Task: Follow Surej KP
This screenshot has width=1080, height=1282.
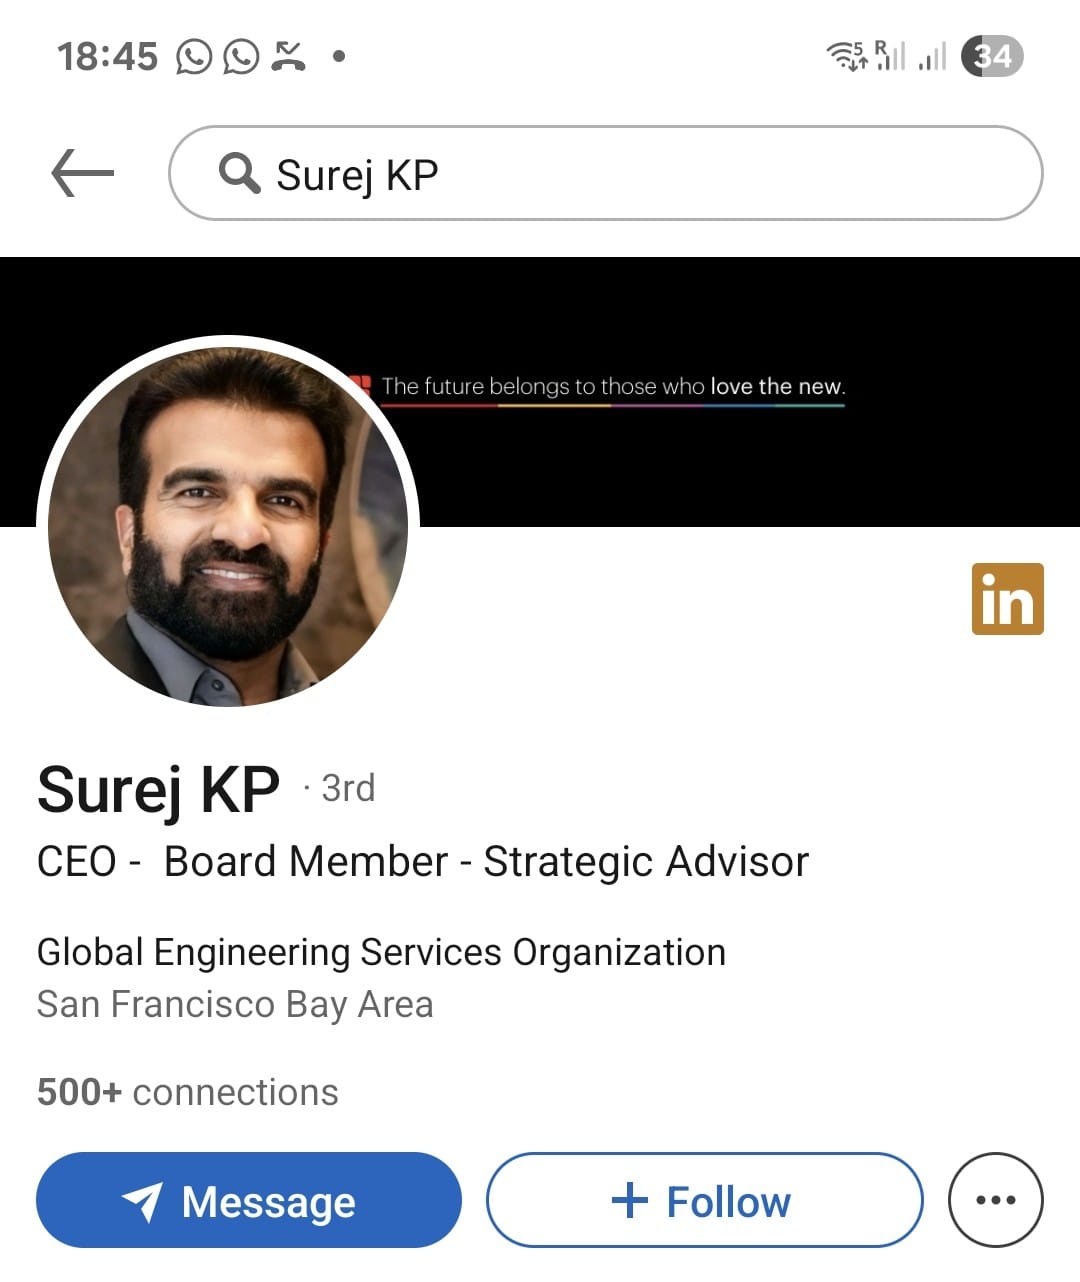Action: click(x=704, y=1200)
